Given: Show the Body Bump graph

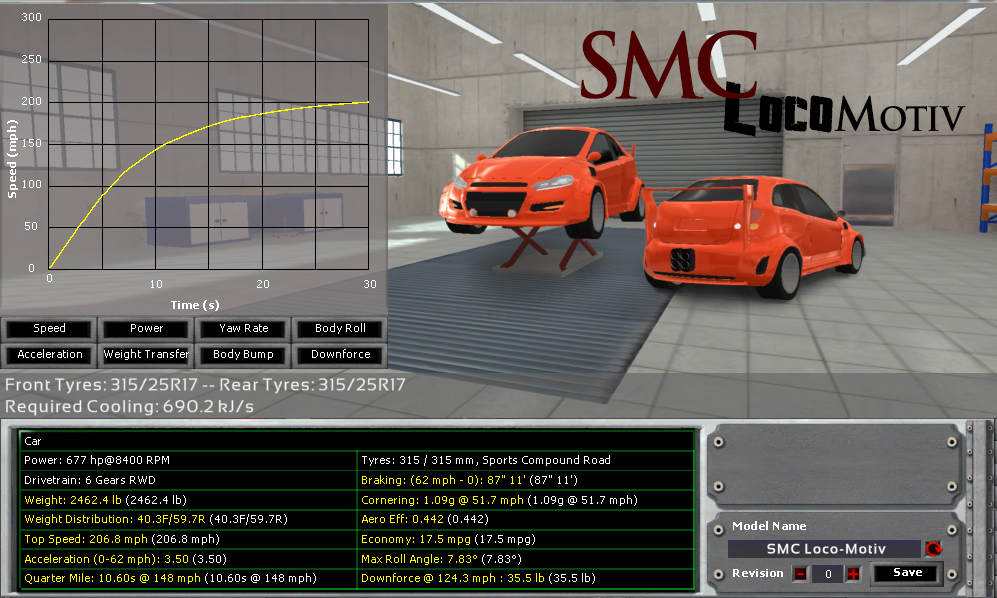Looking at the screenshot, I should tap(243, 354).
